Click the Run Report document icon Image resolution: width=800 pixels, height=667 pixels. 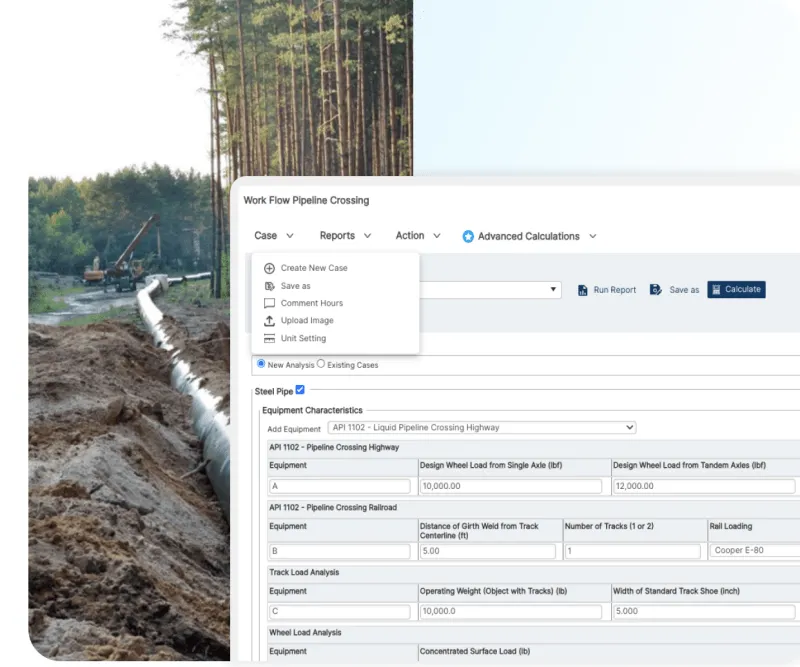pyautogui.click(x=583, y=290)
